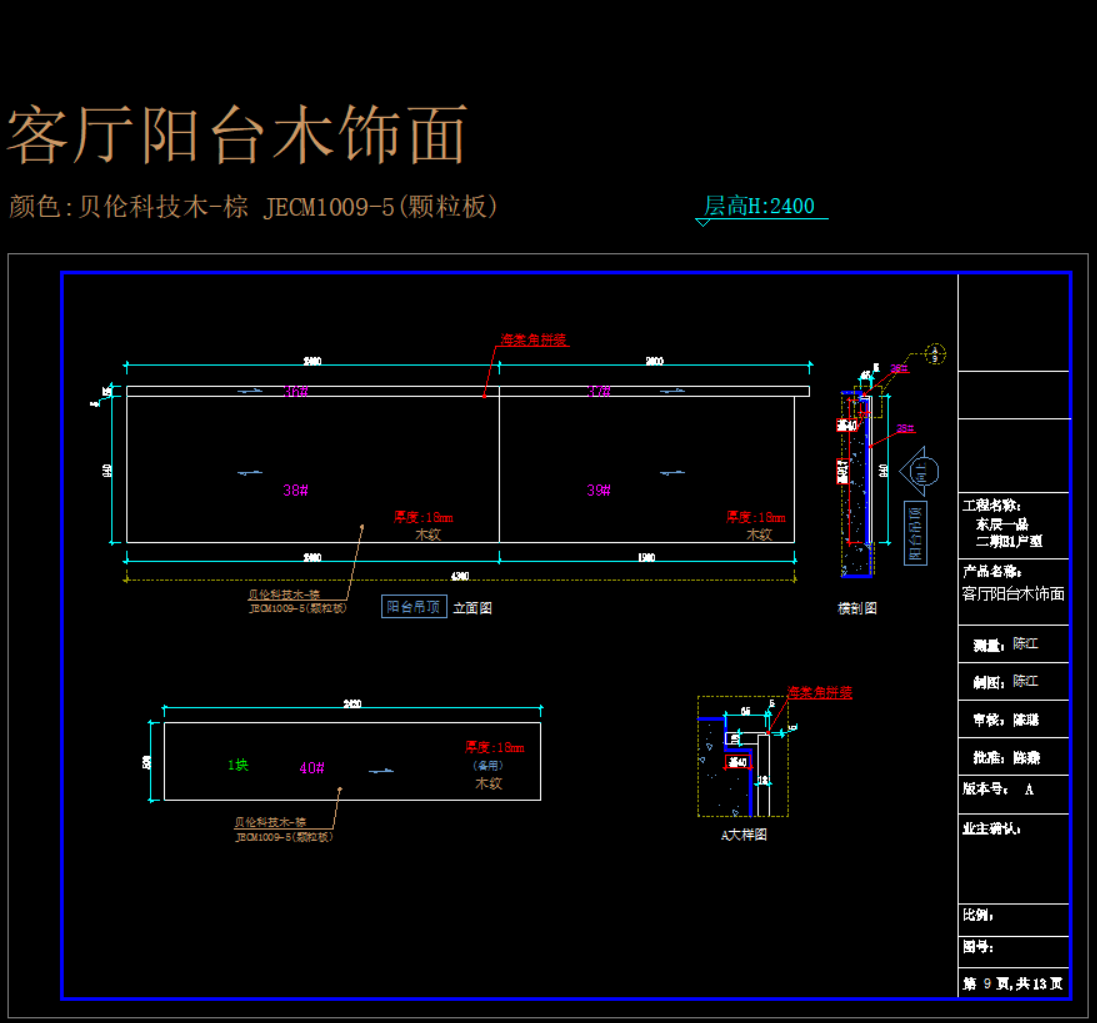Select grain direction arrow in panel 38#
Viewport: 1097px width, 1023px height.
click(250, 472)
